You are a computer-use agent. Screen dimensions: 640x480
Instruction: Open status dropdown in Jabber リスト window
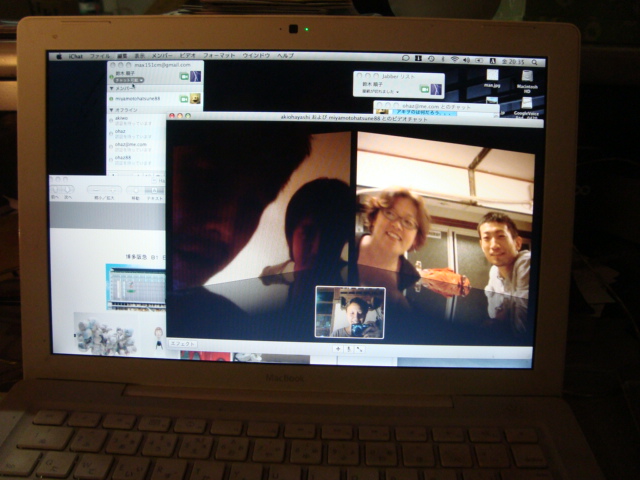(x=380, y=92)
